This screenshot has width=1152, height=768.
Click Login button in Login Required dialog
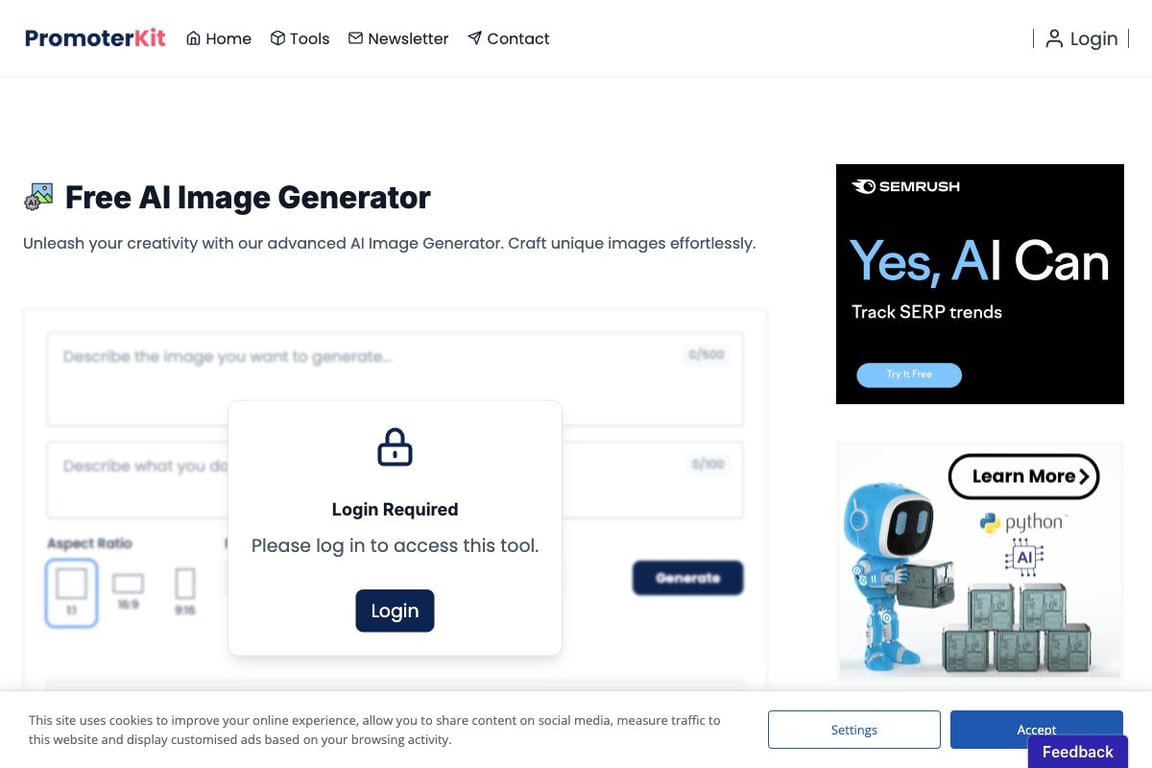pyautogui.click(x=395, y=611)
